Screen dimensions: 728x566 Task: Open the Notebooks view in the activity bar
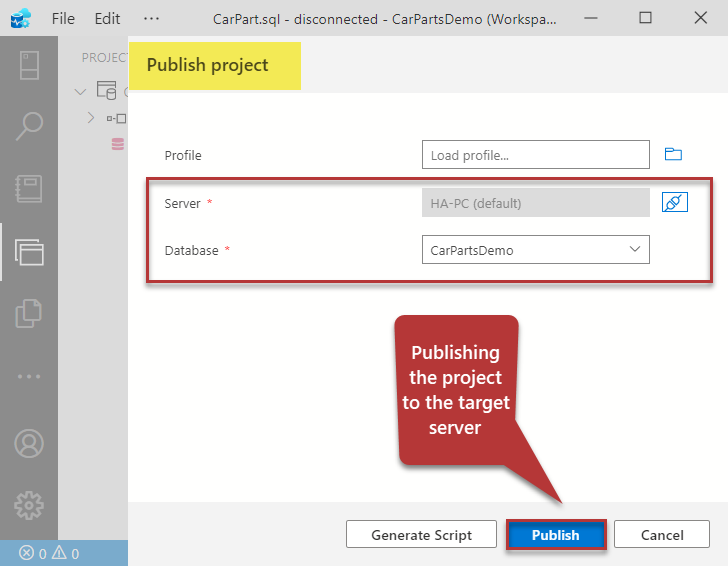click(29, 189)
